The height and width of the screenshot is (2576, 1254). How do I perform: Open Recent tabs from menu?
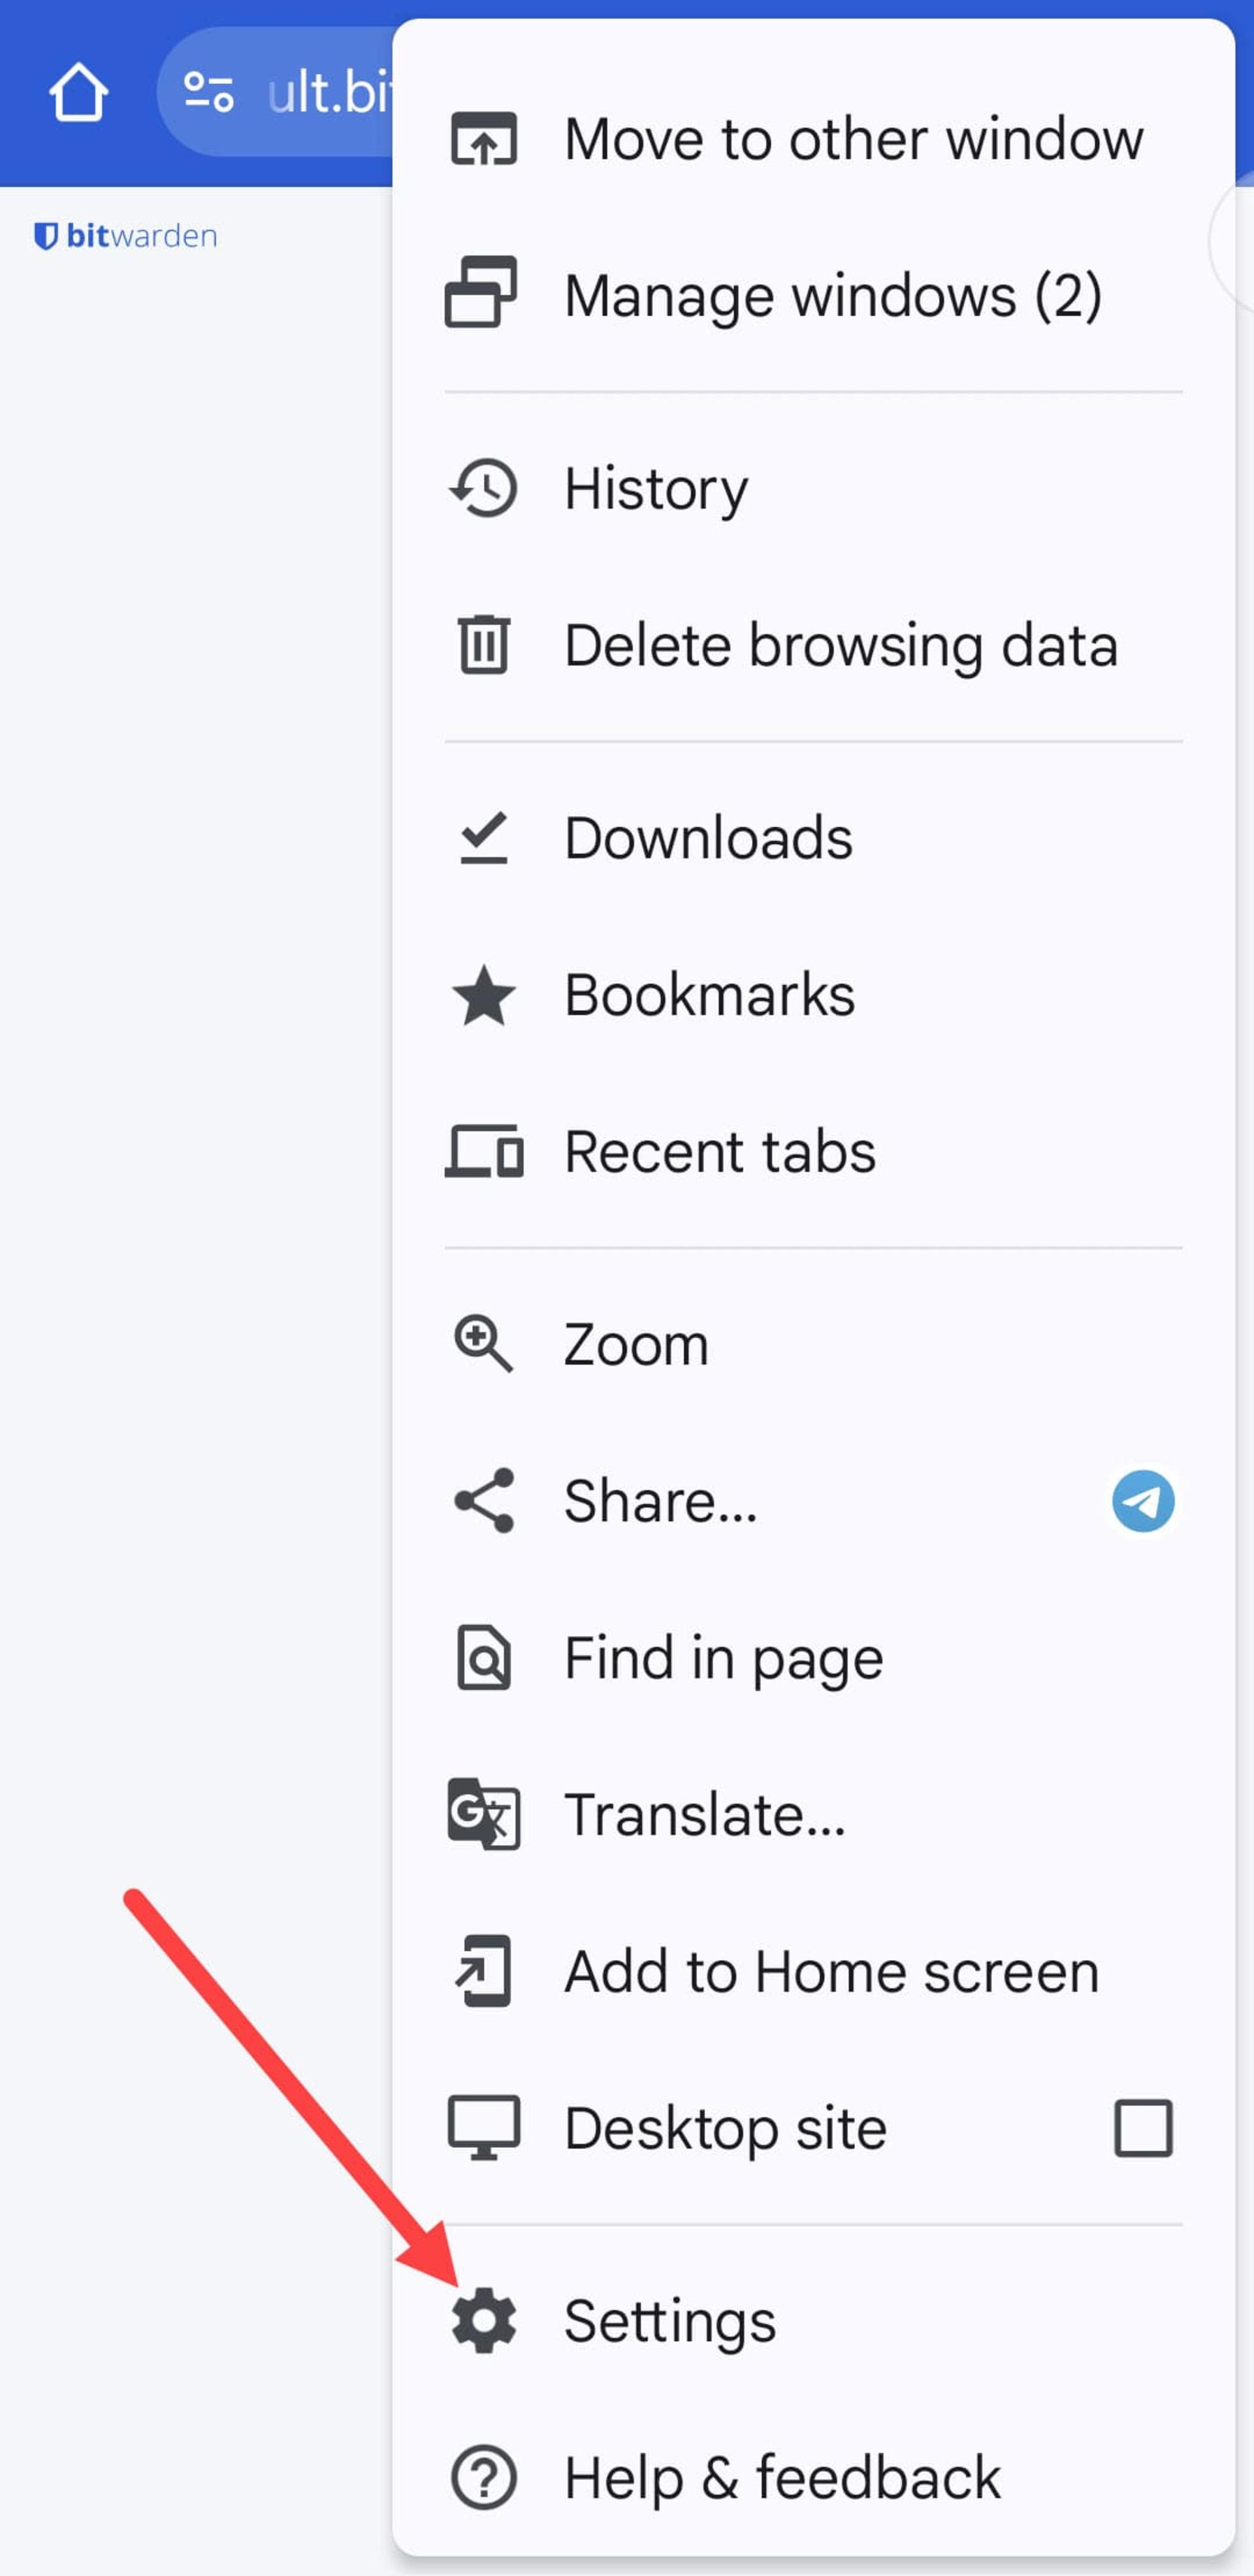click(x=813, y=1151)
